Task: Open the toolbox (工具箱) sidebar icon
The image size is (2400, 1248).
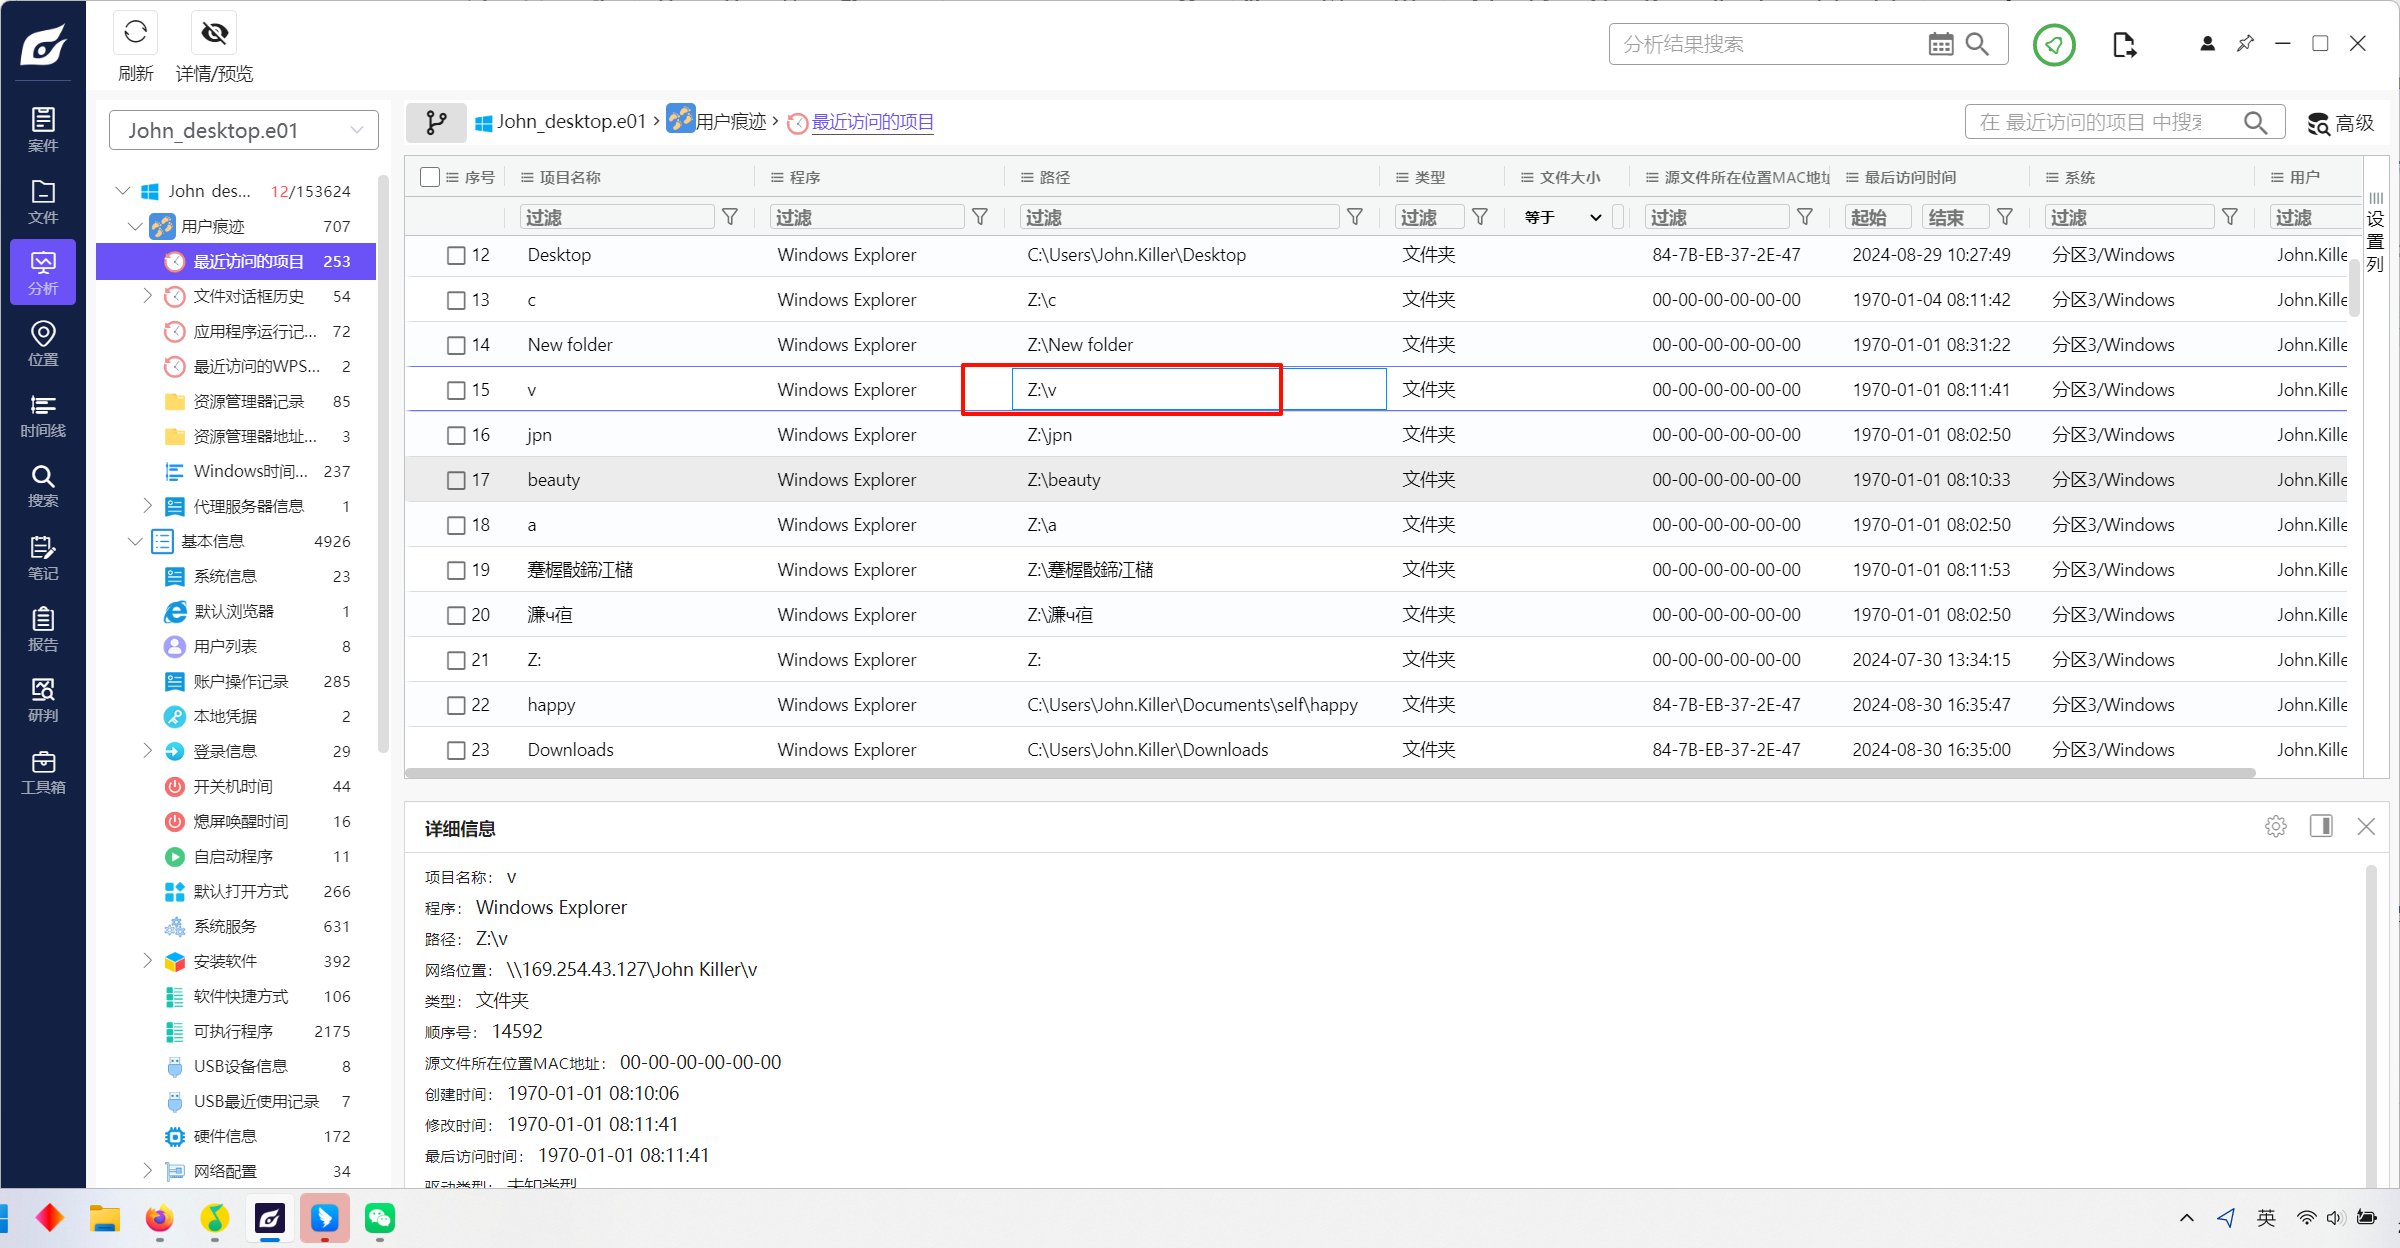Action: coord(43,772)
